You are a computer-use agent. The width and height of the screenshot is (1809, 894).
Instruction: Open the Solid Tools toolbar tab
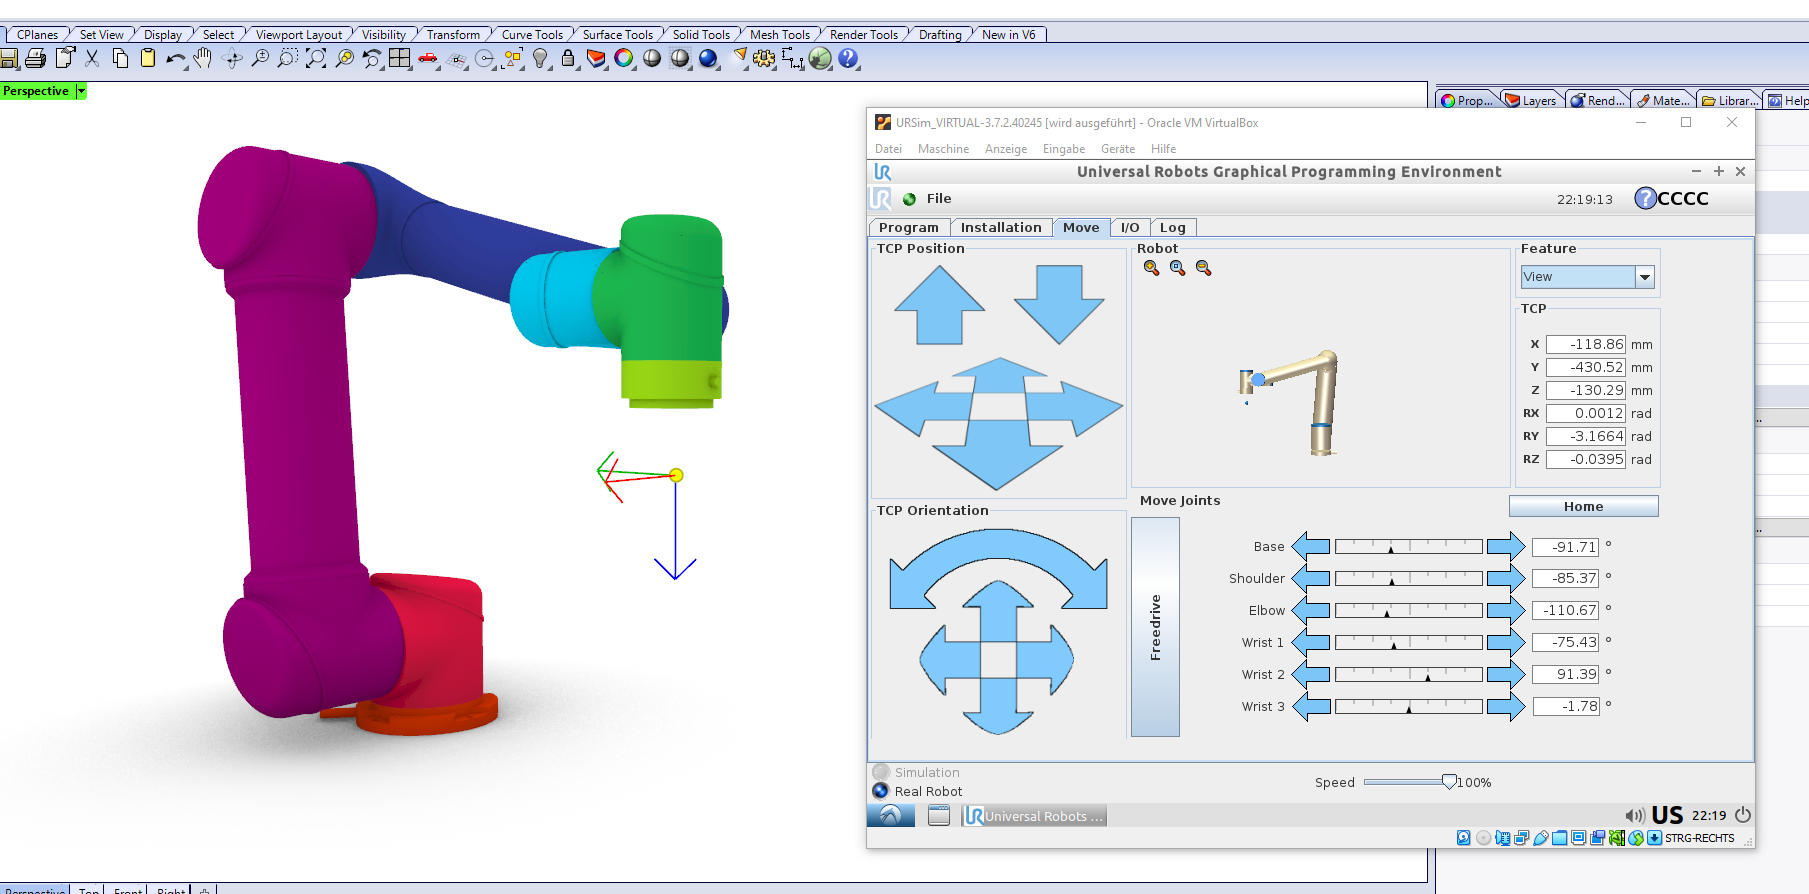[x=701, y=34]
